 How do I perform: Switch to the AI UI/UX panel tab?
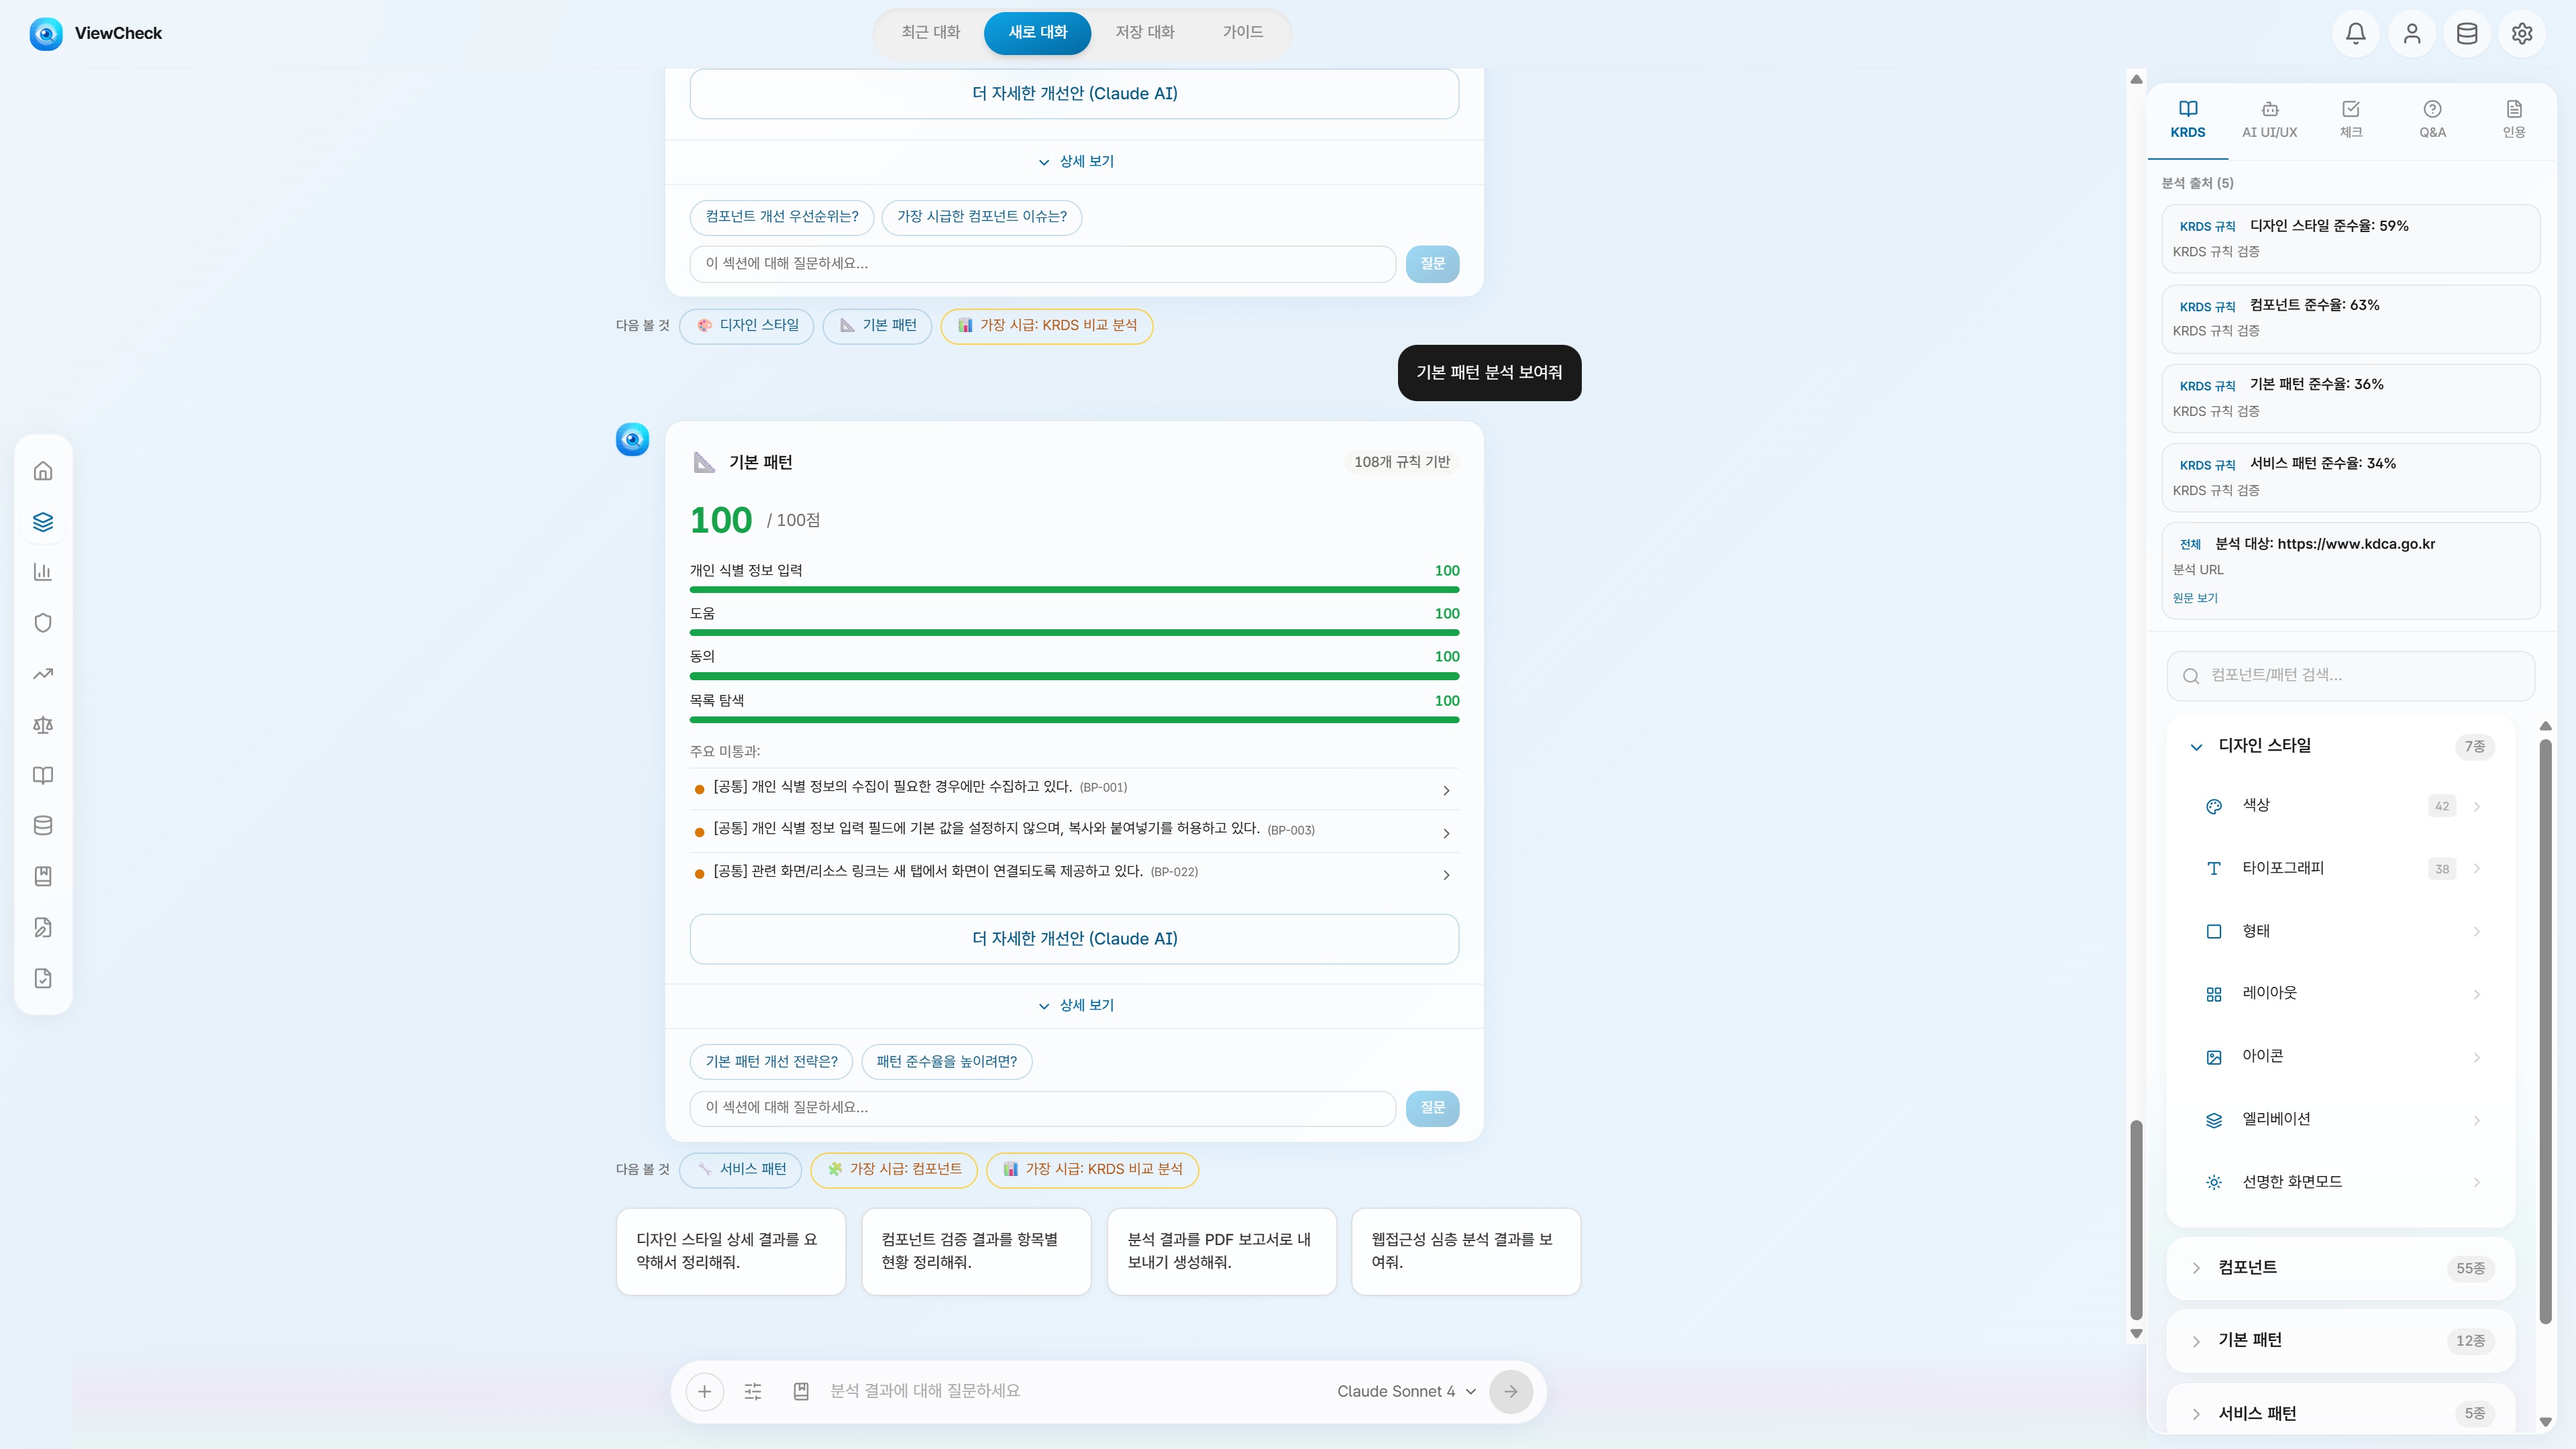2269,119
